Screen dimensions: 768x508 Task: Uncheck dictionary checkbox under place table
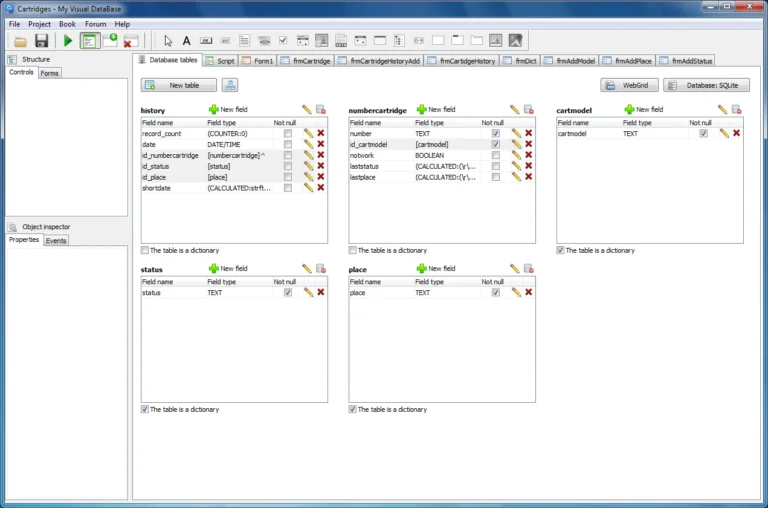coord(352,410)
